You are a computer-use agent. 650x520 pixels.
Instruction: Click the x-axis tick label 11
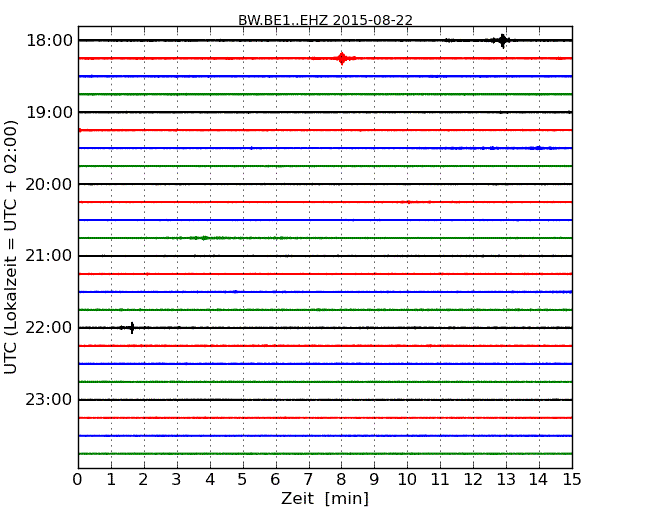point(440,480)
